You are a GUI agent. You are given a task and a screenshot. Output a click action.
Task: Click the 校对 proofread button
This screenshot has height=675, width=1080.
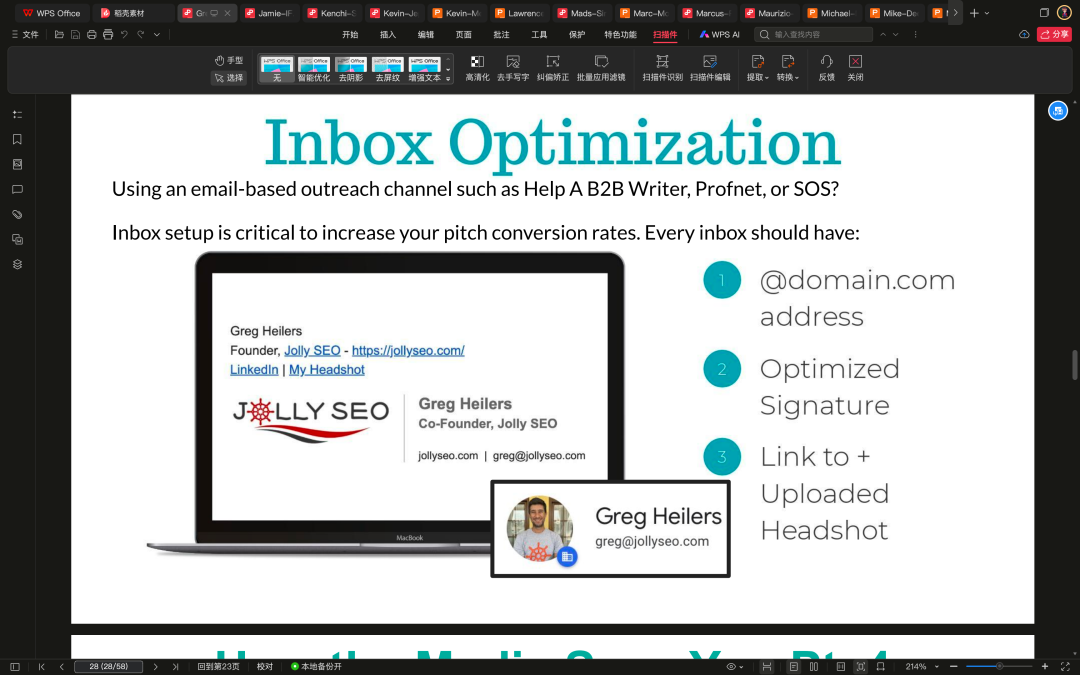265,666
